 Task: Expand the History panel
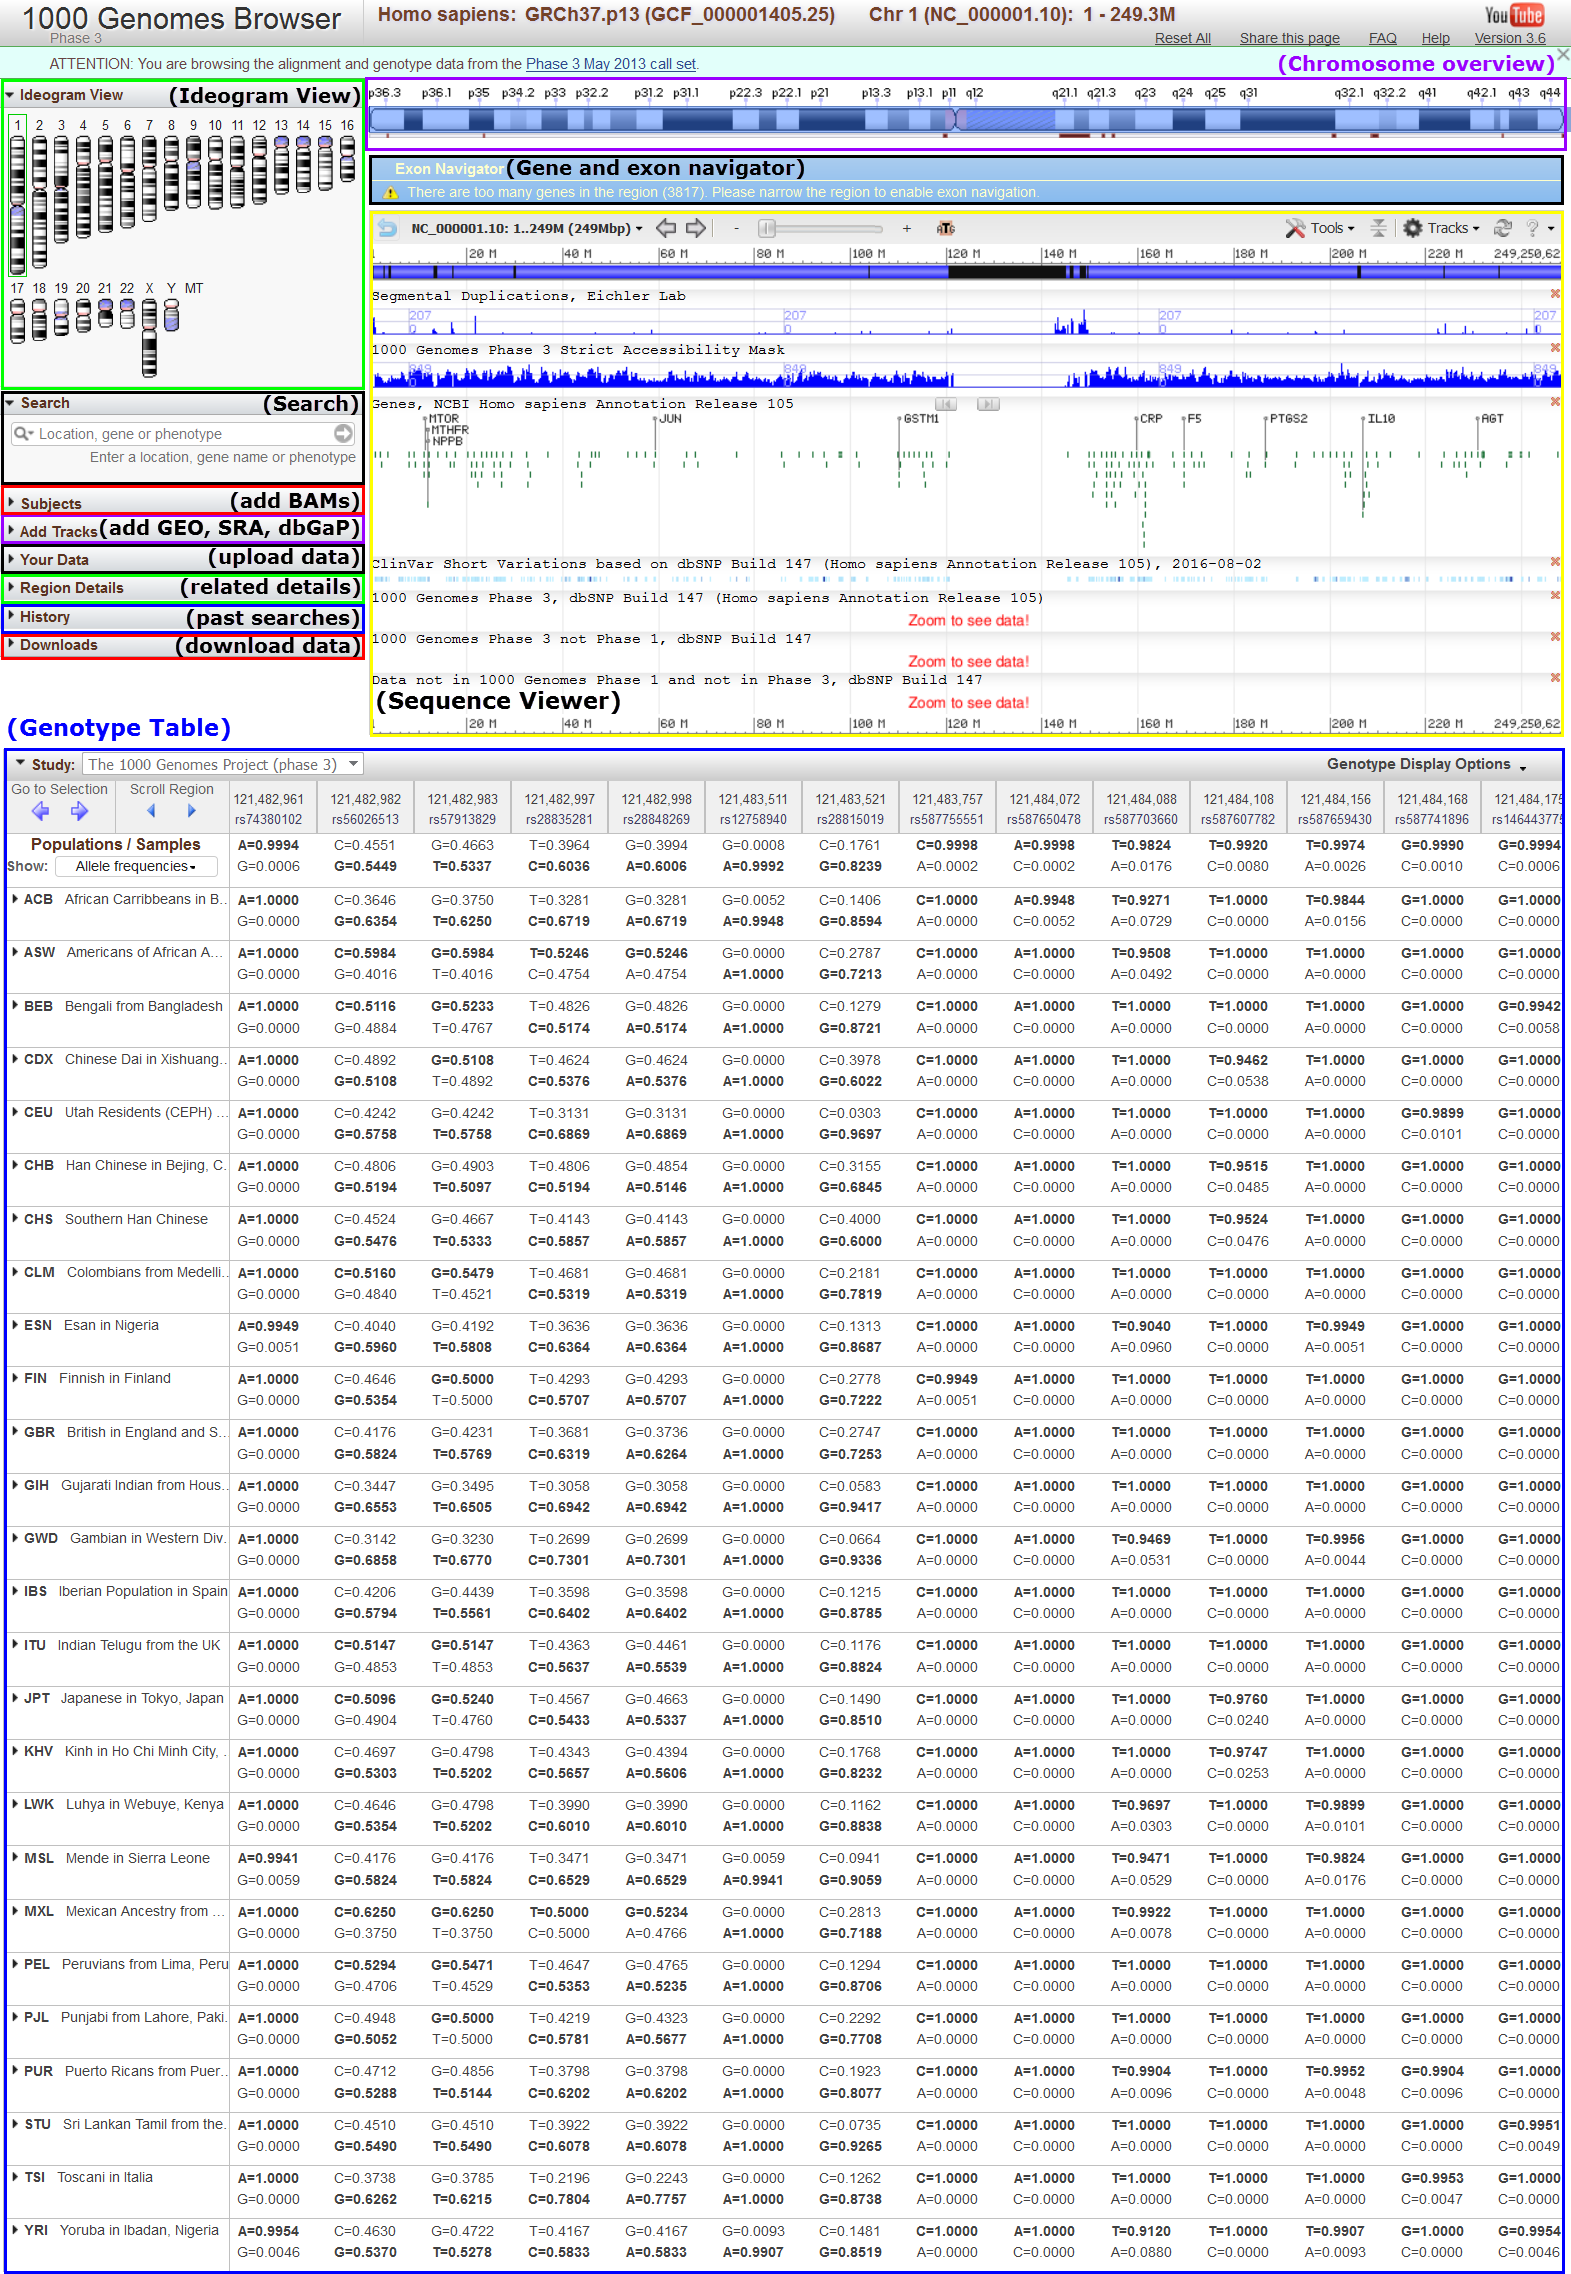pos(11,617)
